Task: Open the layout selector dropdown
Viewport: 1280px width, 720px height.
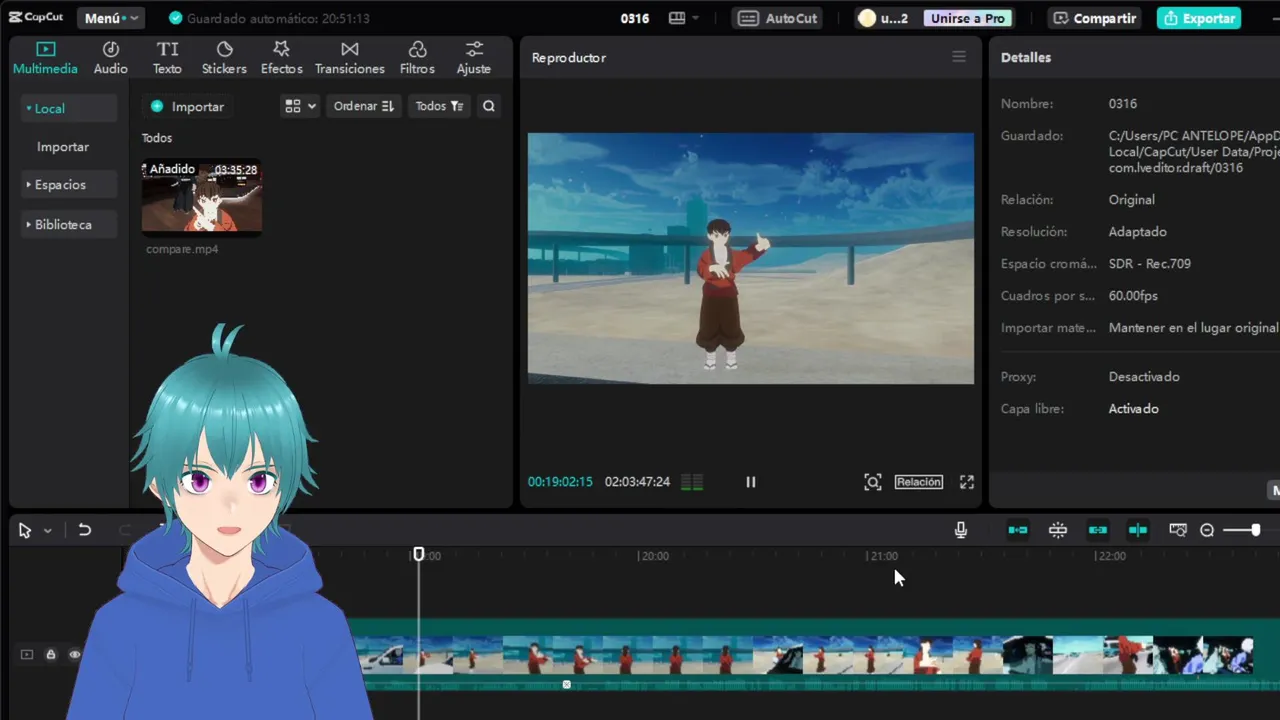Action: point(684,18)
